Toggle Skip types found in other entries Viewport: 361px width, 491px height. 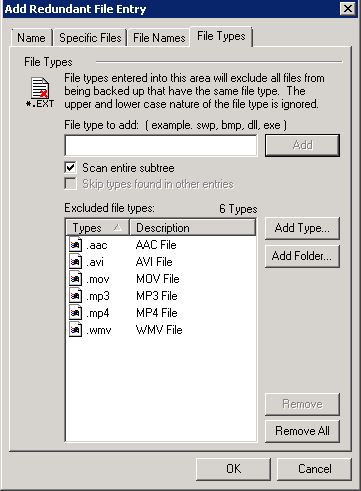pyautogui.click(x=71, y=184)
